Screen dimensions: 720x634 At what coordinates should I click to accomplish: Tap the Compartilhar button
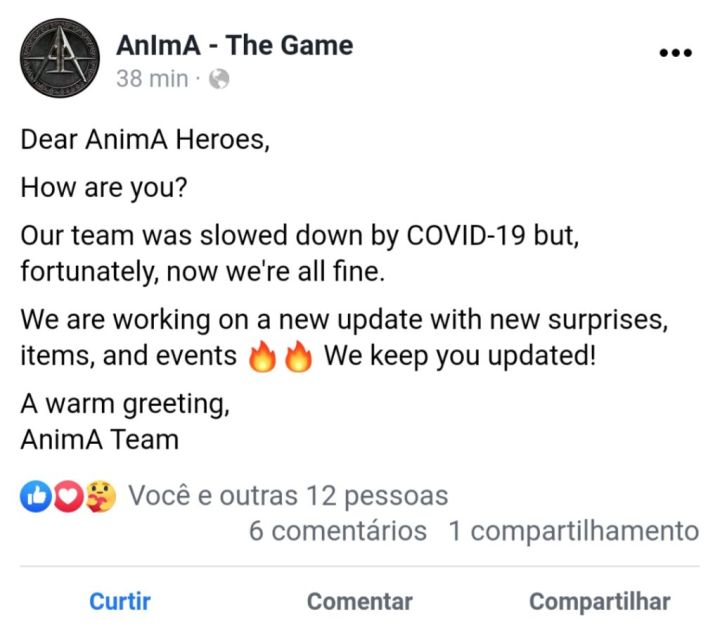point(600,602)
